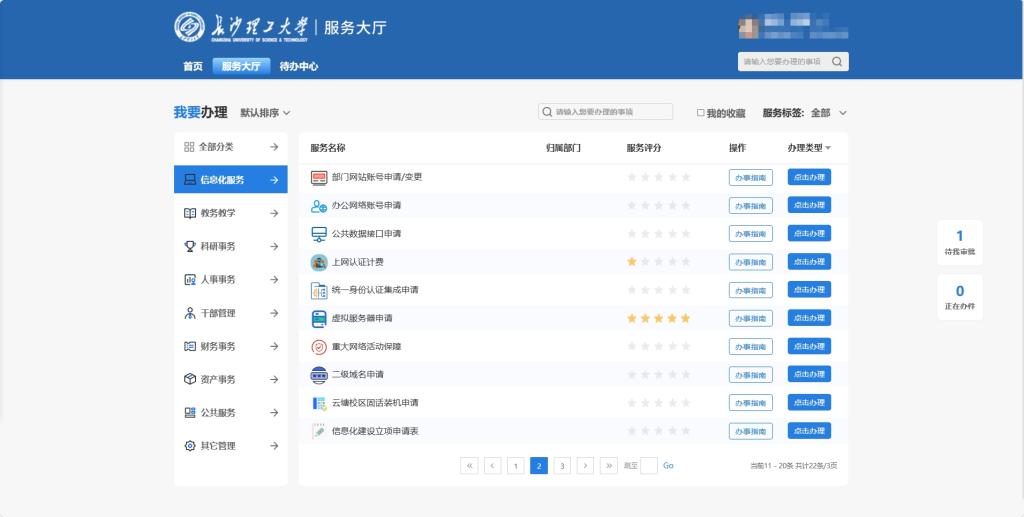Toggle the 我的收藏 checkbox

(x=701, y=113)
